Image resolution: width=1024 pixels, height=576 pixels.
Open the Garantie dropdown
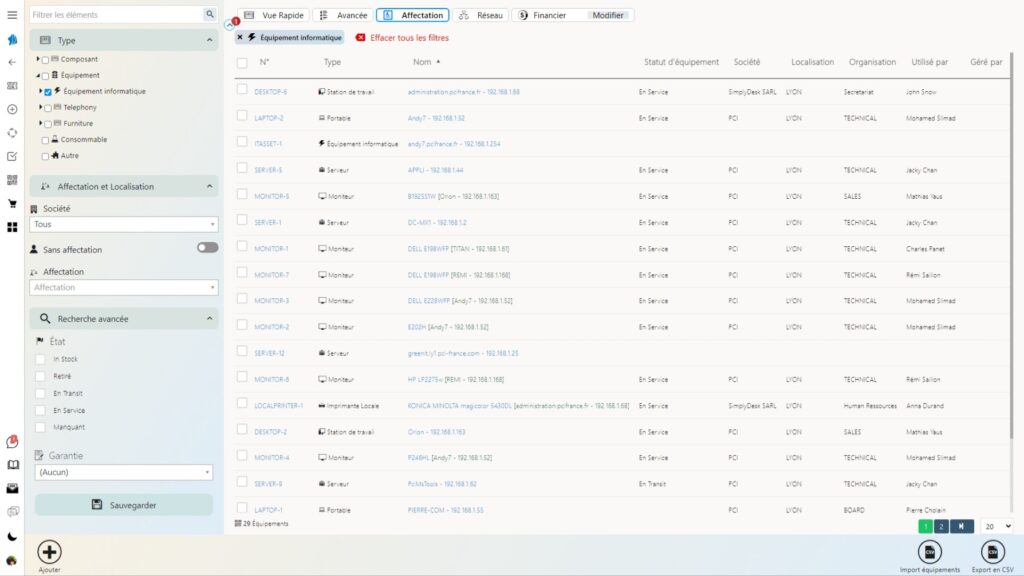click(124, 472)
